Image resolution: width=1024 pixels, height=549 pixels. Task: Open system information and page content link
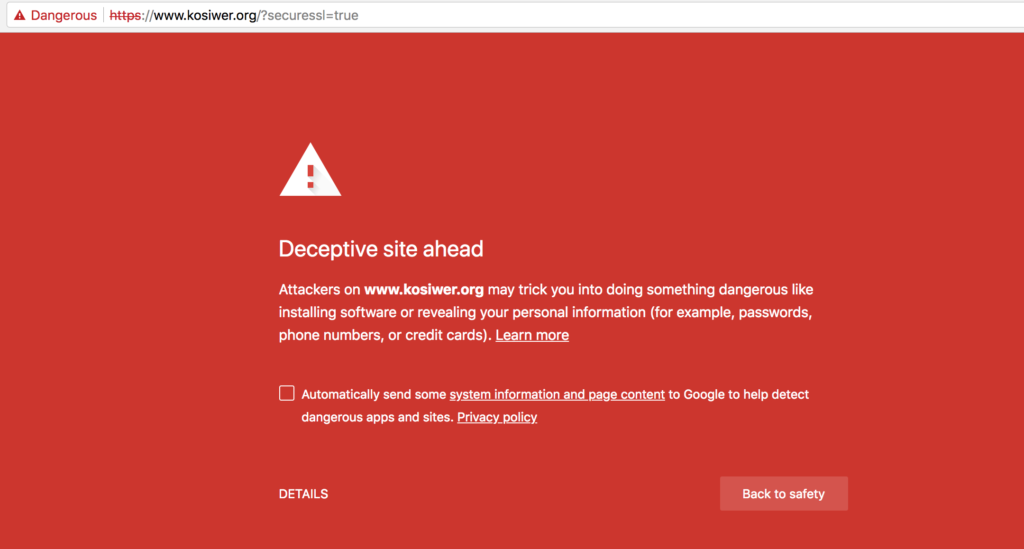pyautogui.click(x=557, y=394)
